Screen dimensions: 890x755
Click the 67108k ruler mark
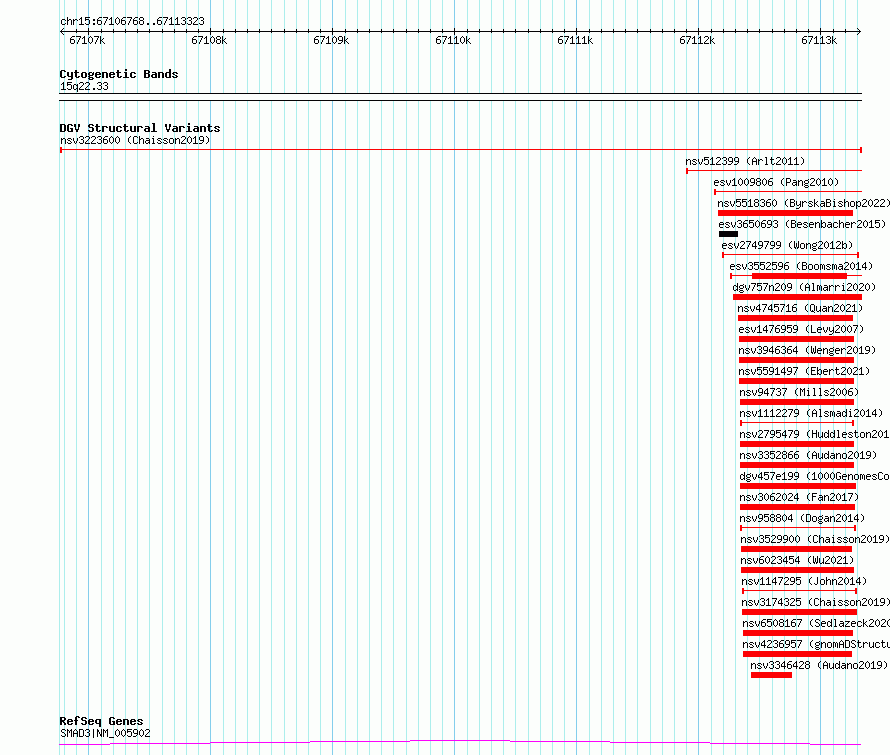tap(209, 40)
